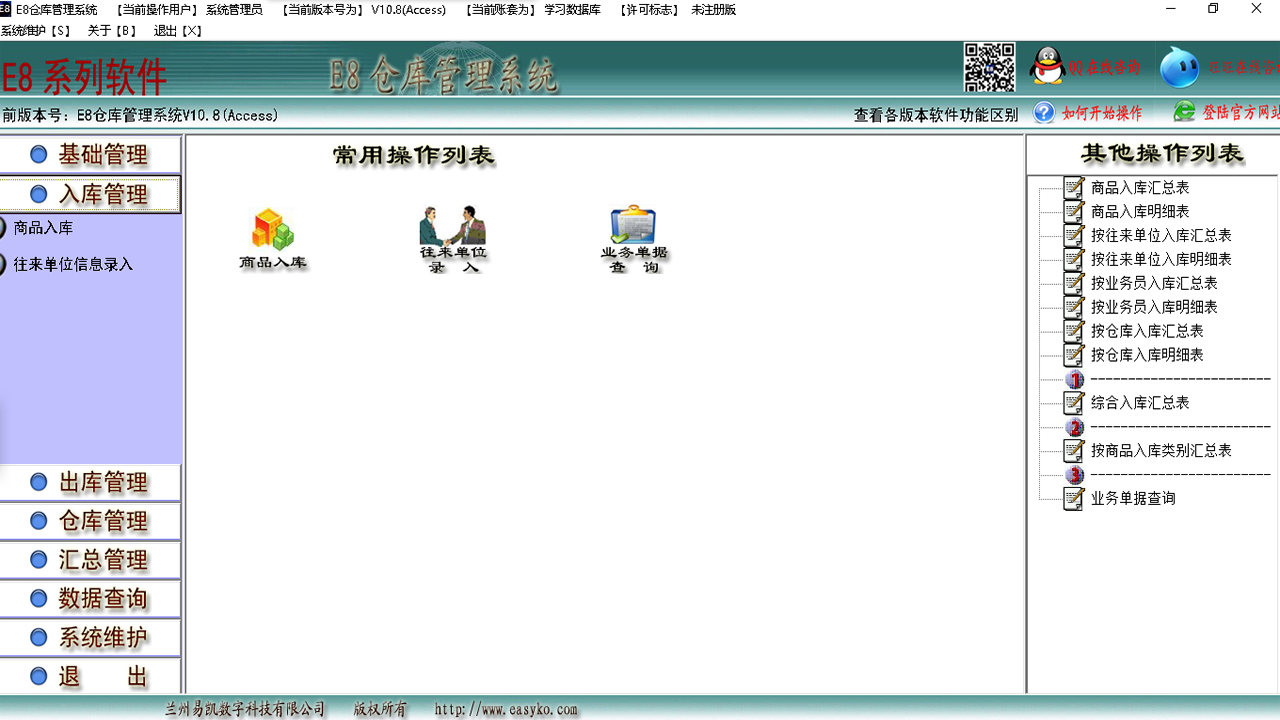Open the 系统维护 [S] menu

click(36, 31)
